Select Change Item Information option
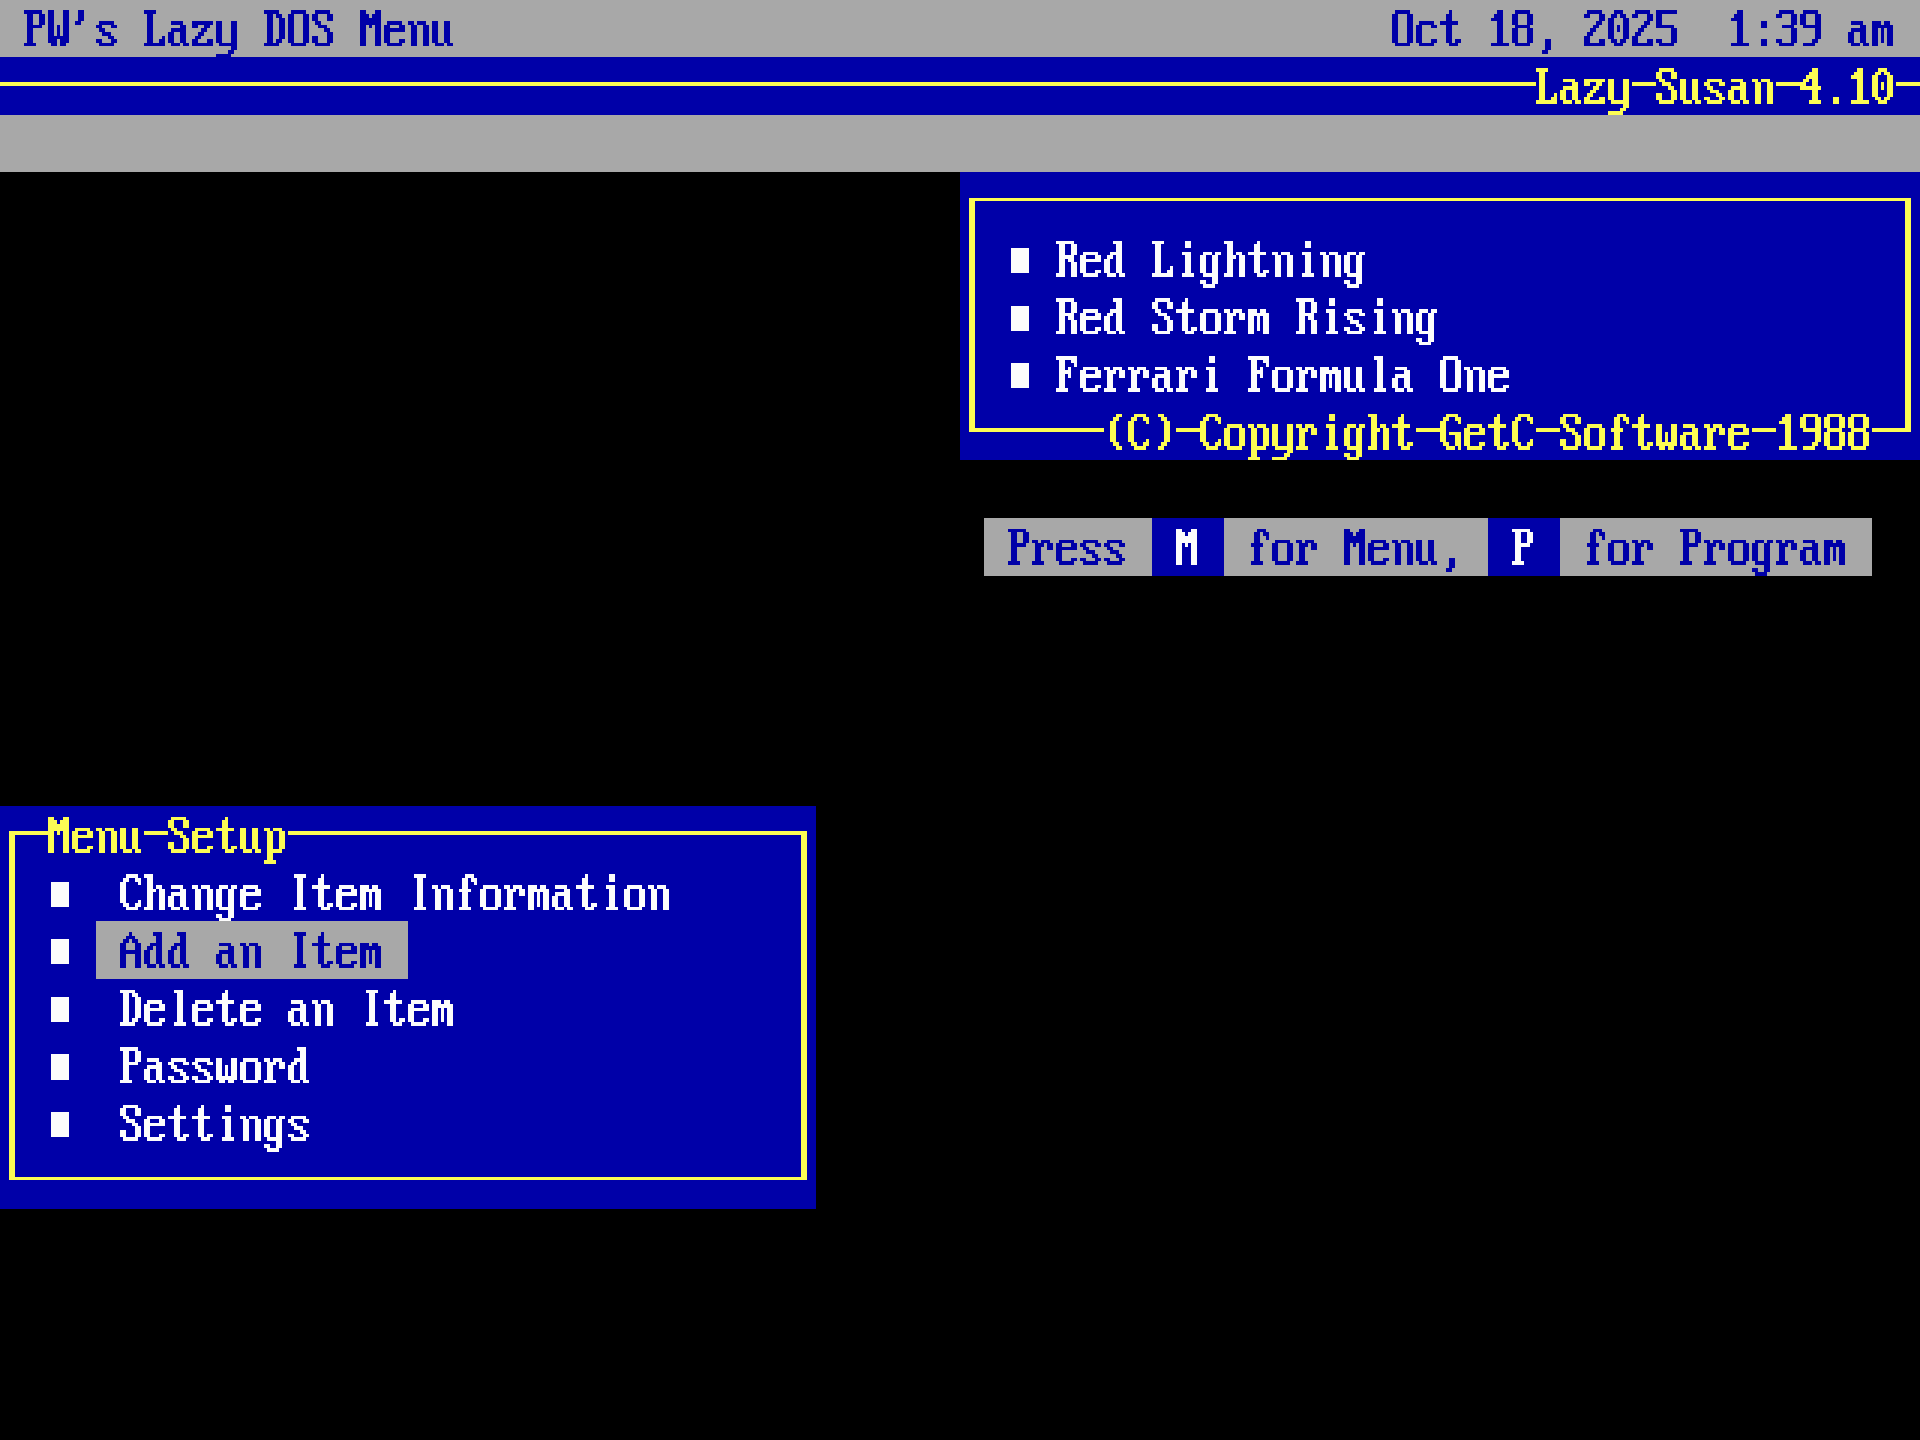Viewport: 1920px width, 1440px height. pyautogui.click(x=394, y=894)
